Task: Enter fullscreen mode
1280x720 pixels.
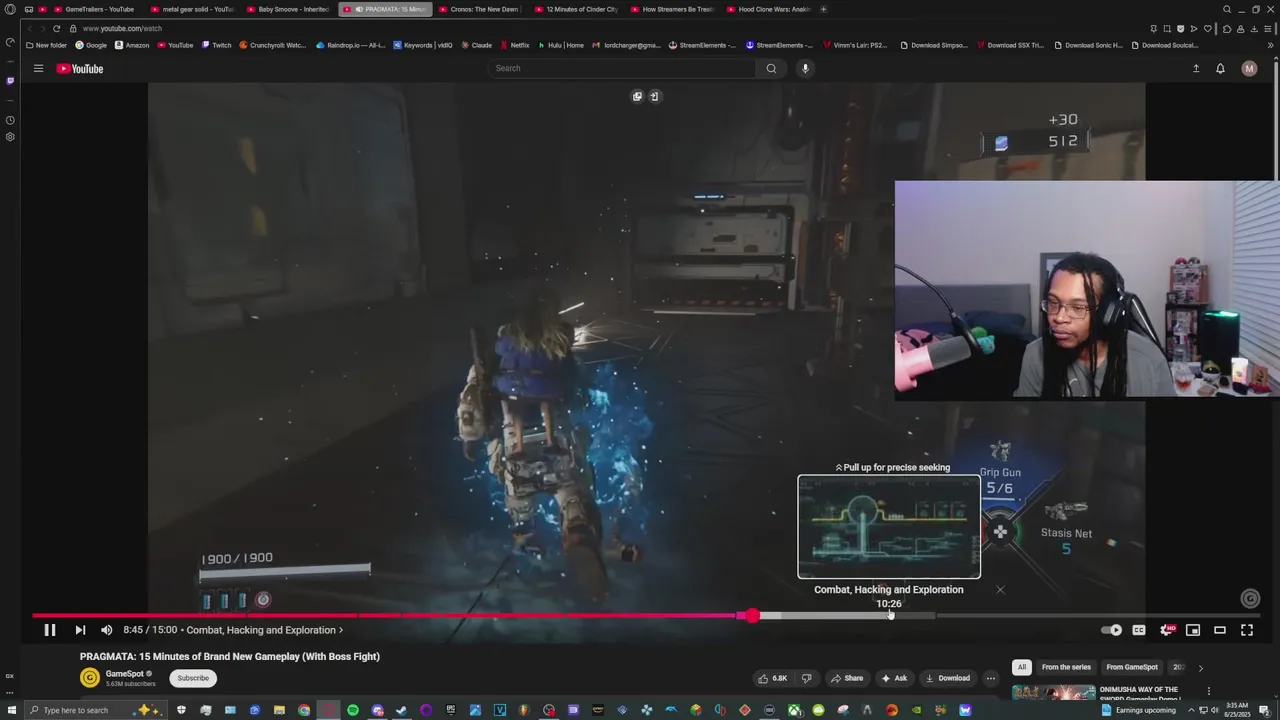Action: (x=1247, y=630)
